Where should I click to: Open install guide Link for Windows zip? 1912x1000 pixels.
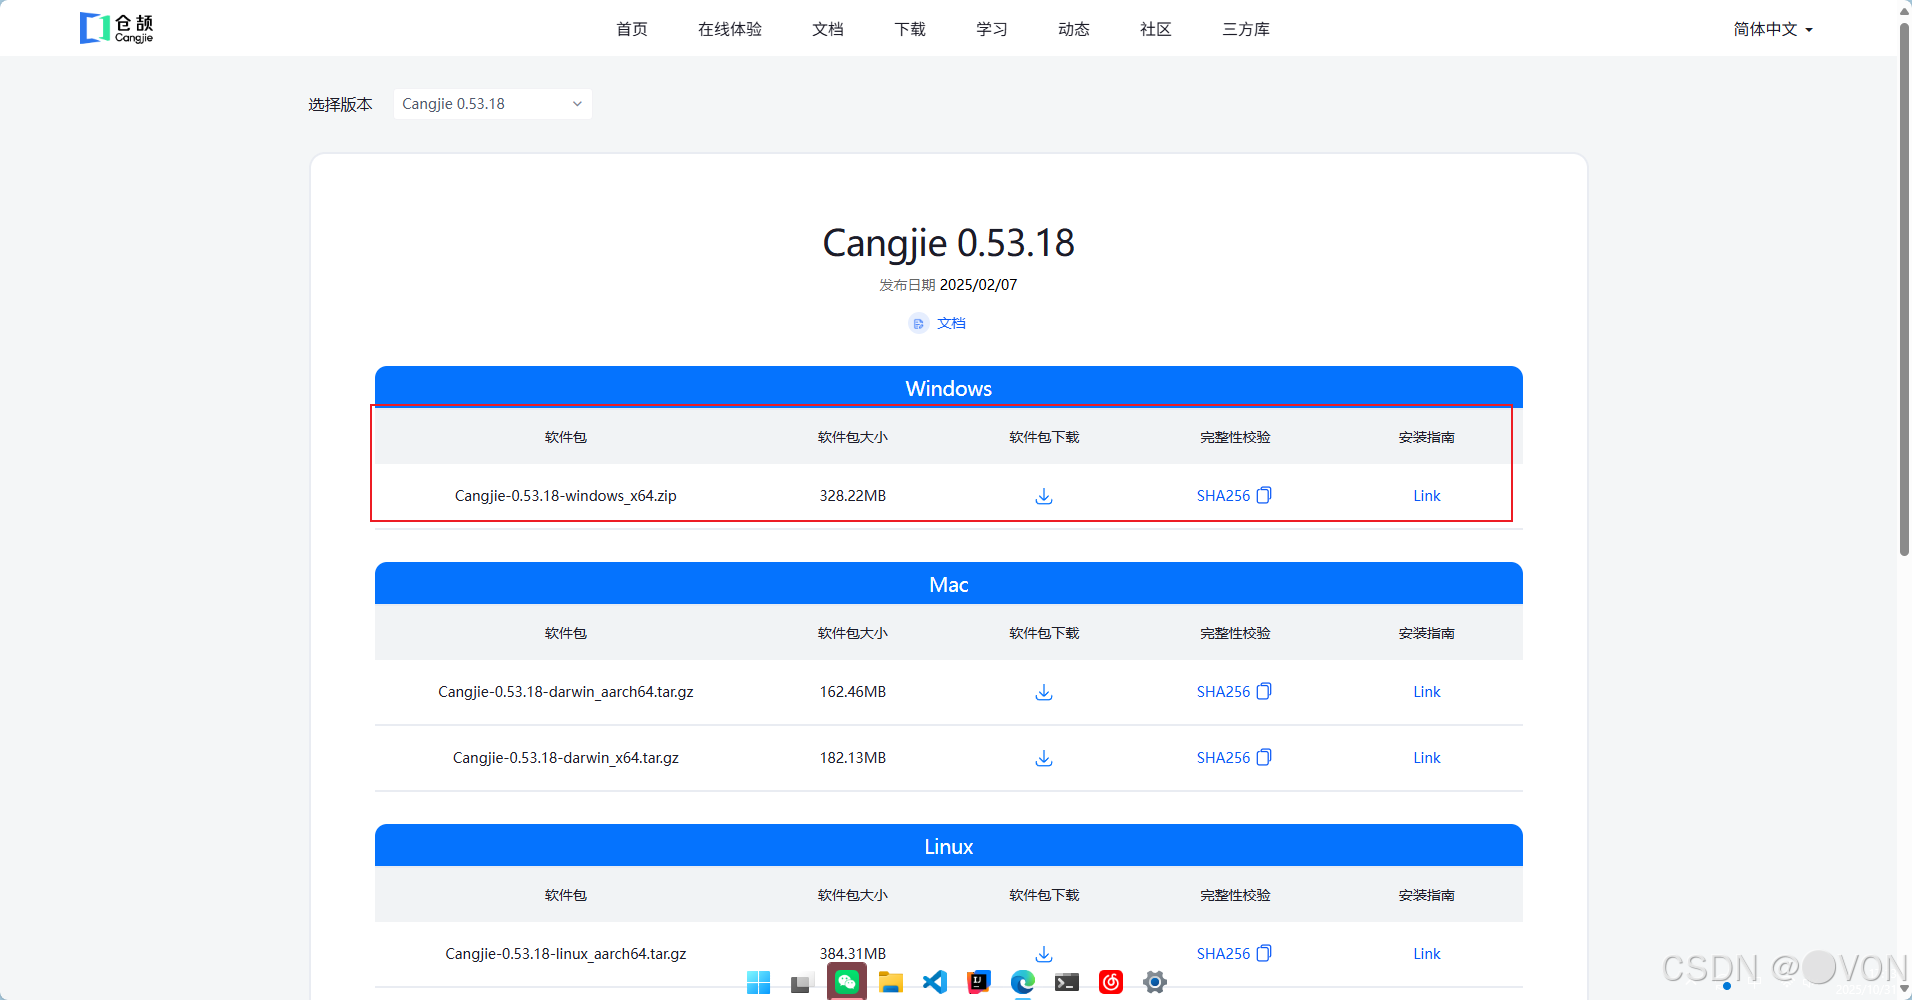tap(1427, 496)
